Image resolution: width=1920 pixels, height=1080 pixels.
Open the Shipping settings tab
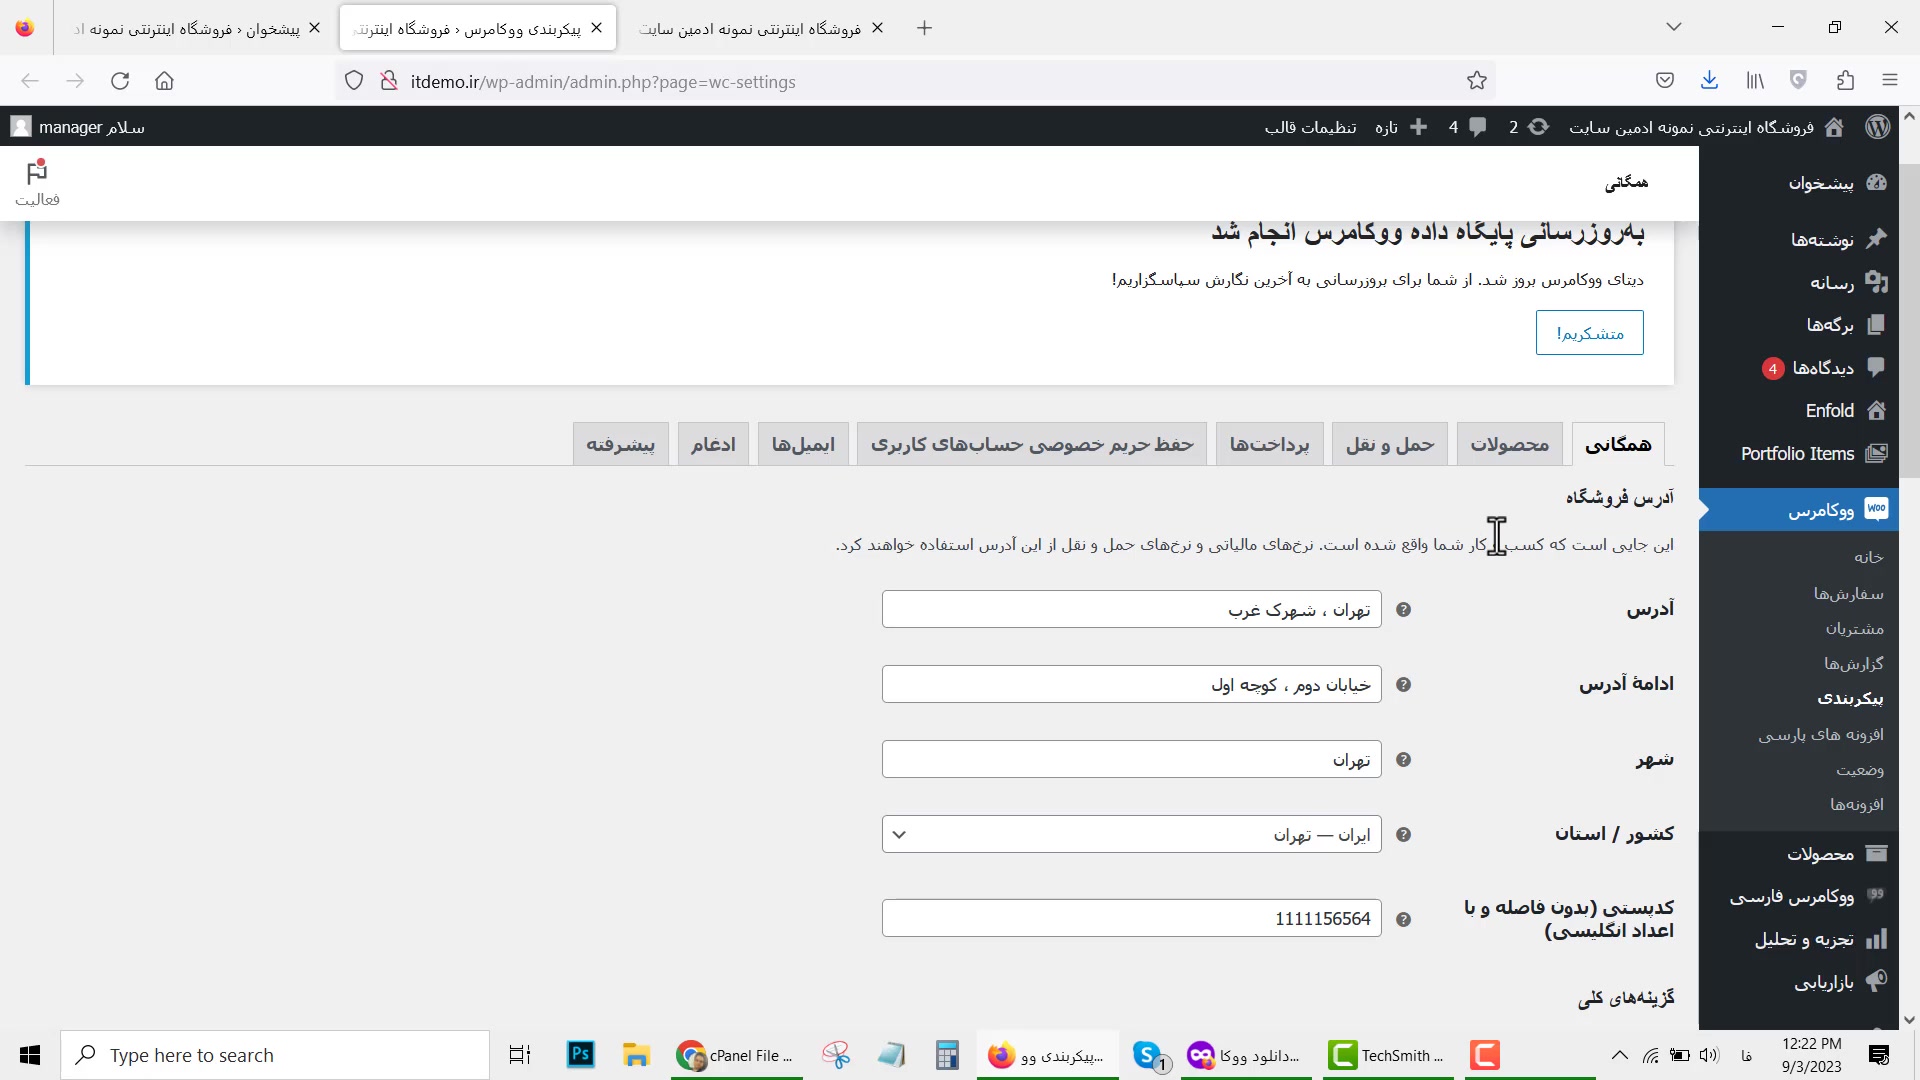tap(1389, 444)
